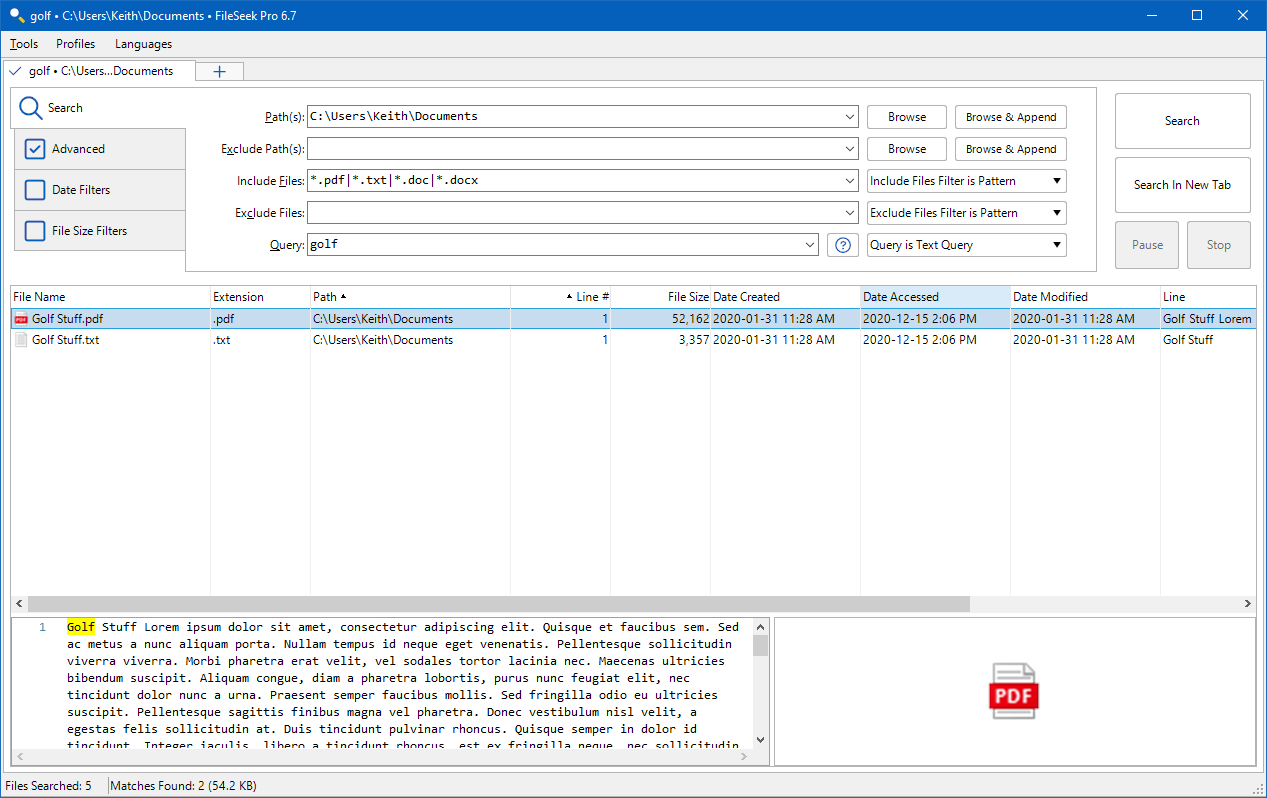The image size is (1267, 798).
Task: Uncheck the Advanced checkbox
Action: (35, 149)
